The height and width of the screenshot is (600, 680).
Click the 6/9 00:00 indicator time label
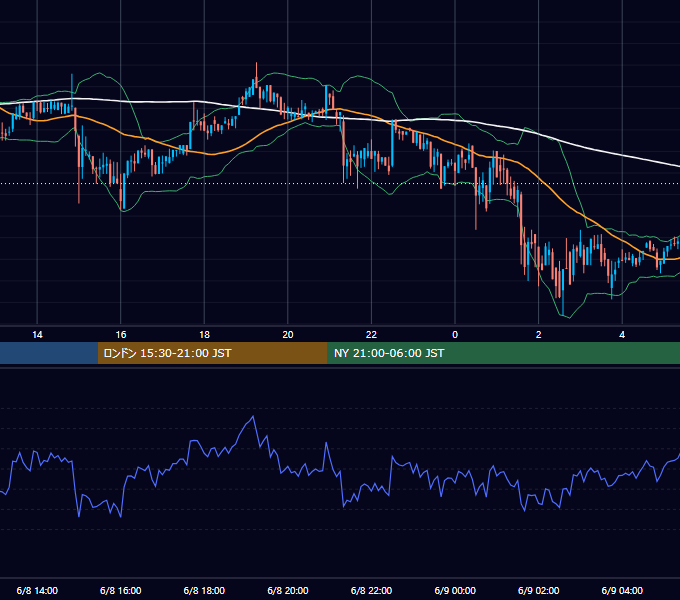(455, 590)
